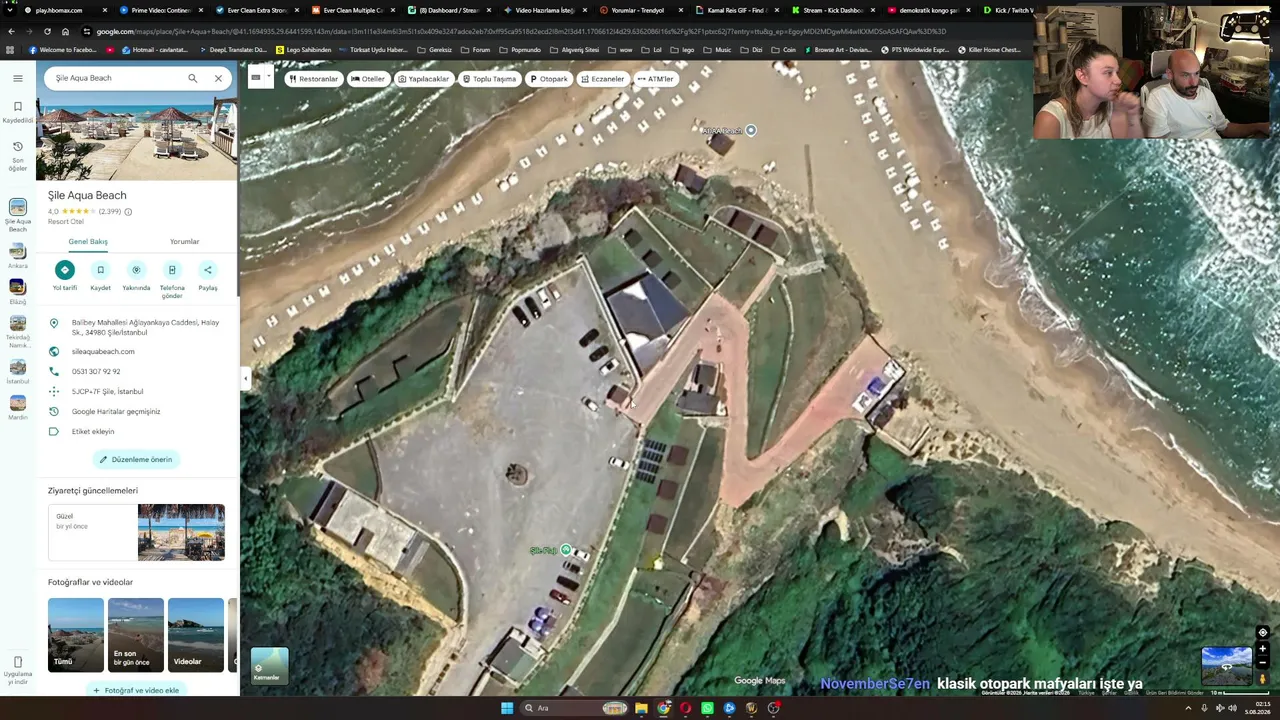Filter map by Restoranlar

[x=313, y=79]
